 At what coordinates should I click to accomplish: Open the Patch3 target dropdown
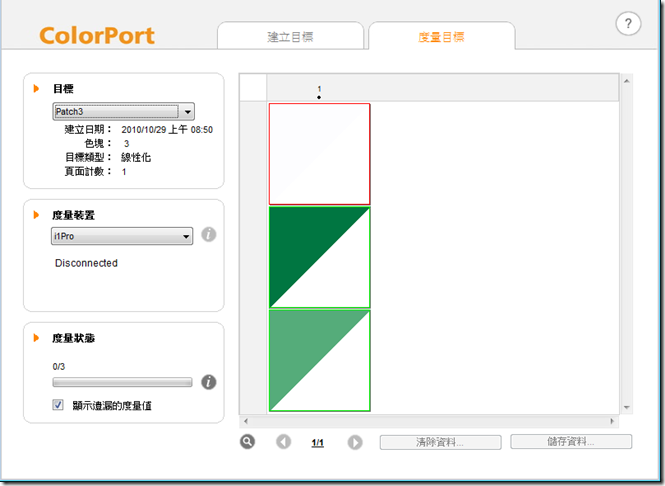tap(123, 112)
